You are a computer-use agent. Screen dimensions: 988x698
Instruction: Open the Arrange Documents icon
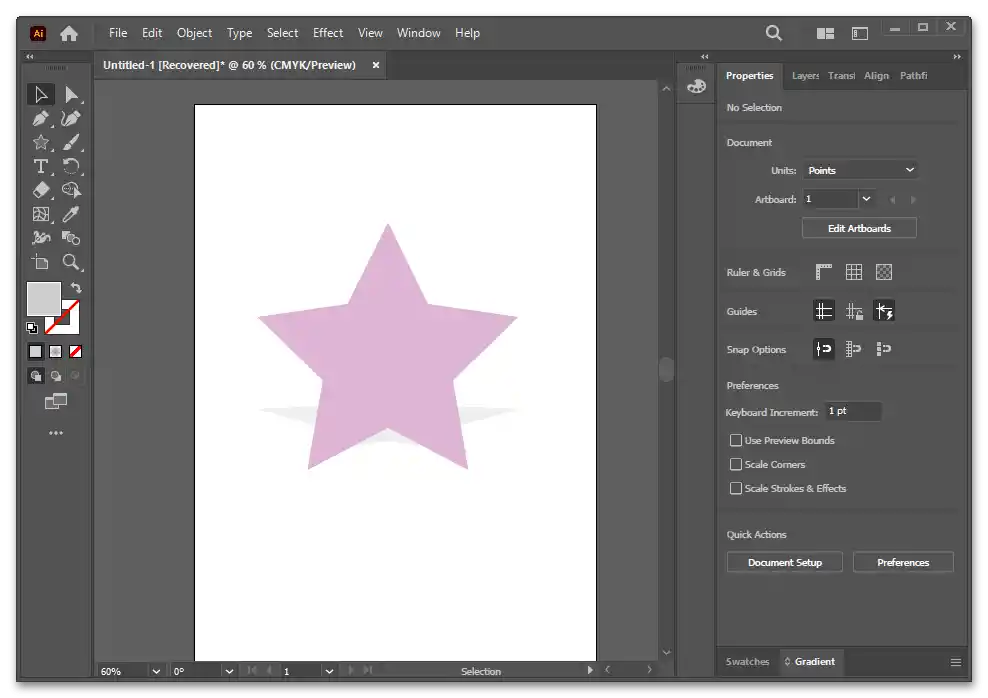825,33
